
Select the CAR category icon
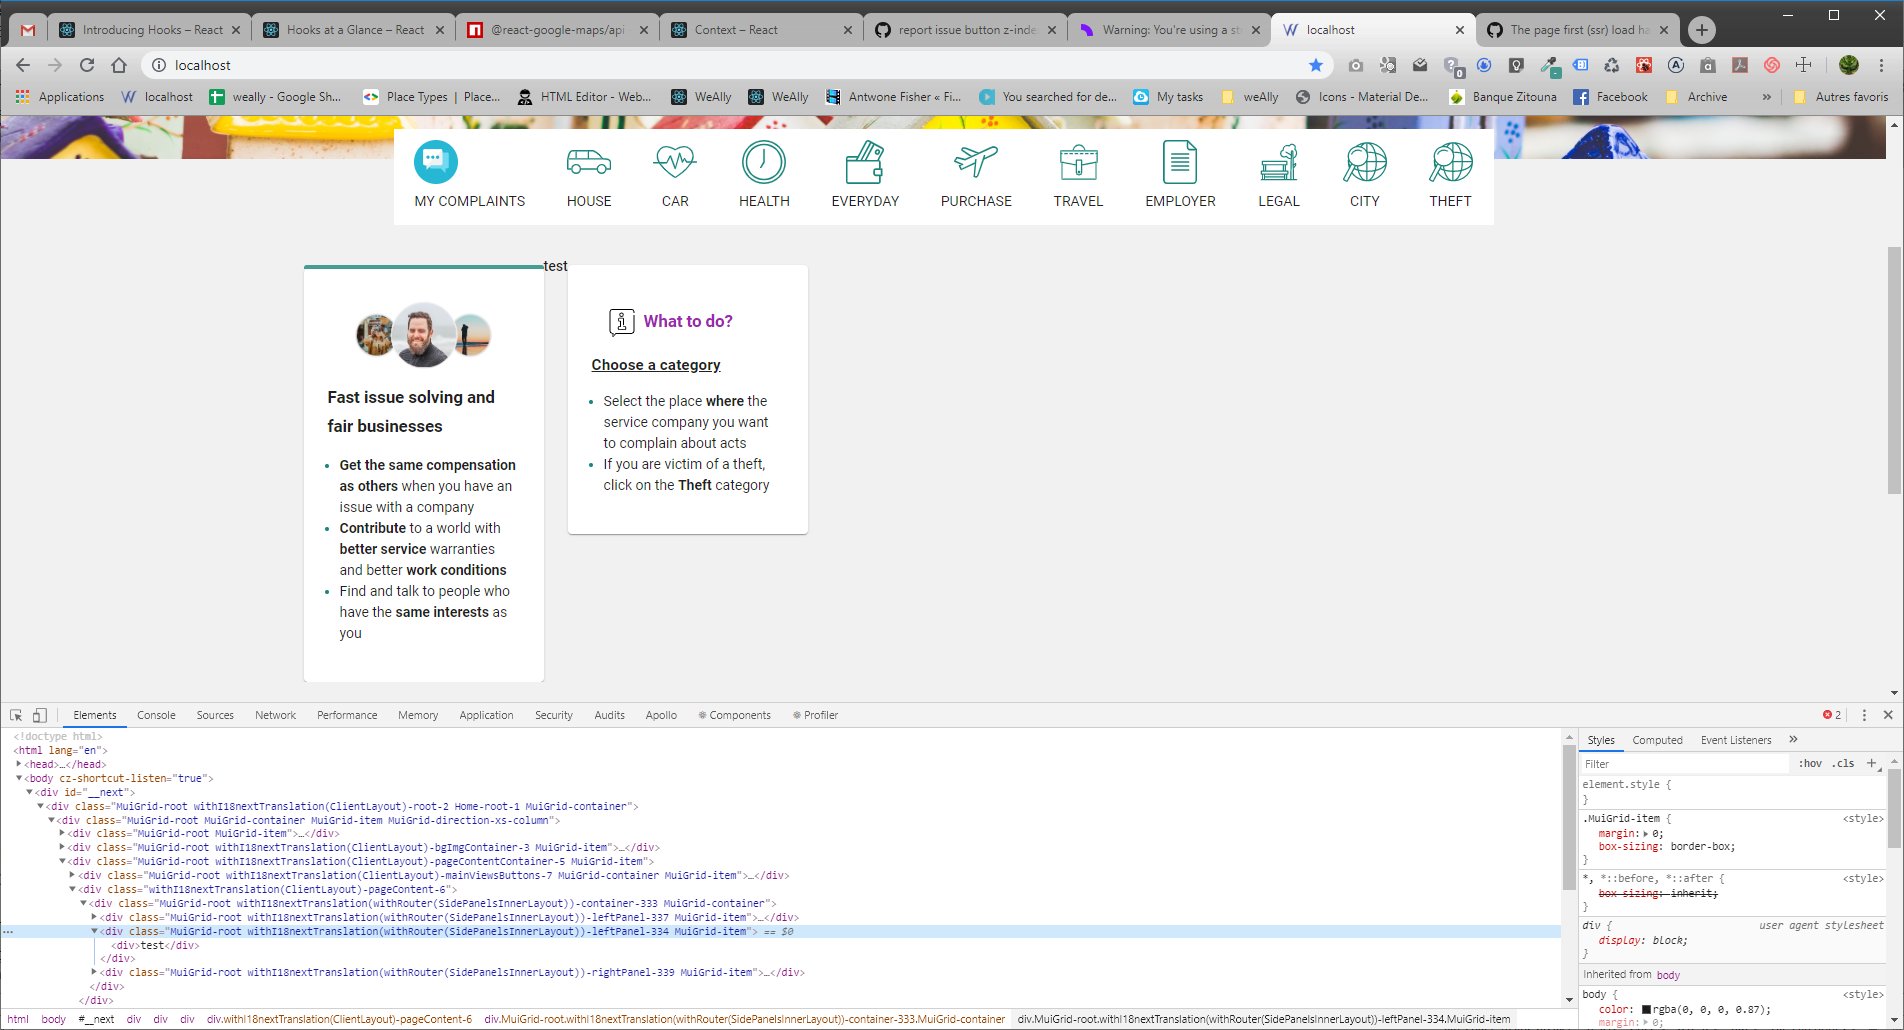pos(675,162)
